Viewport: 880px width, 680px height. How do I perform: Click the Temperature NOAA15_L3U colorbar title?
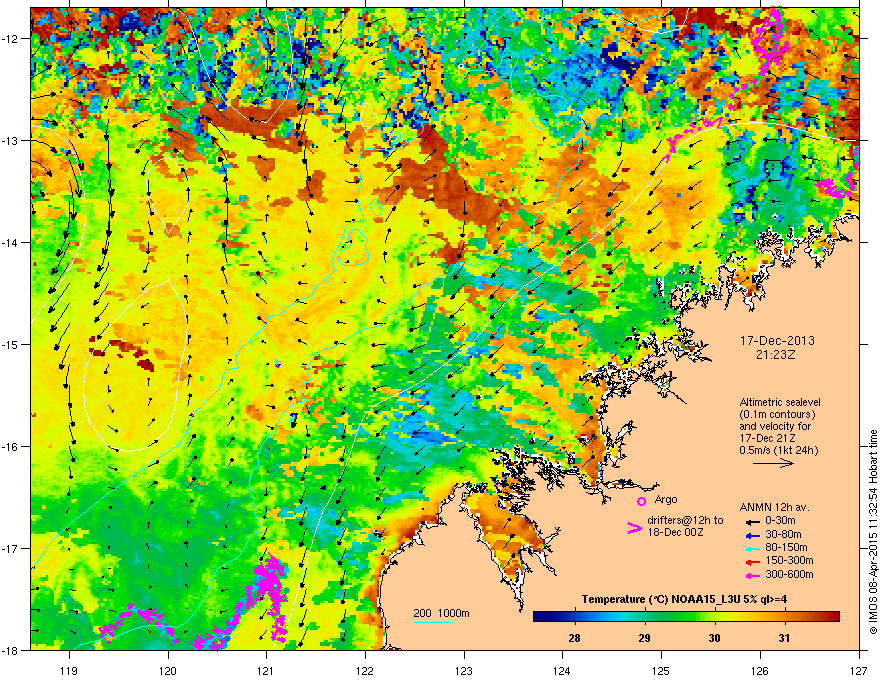point(684,599)
